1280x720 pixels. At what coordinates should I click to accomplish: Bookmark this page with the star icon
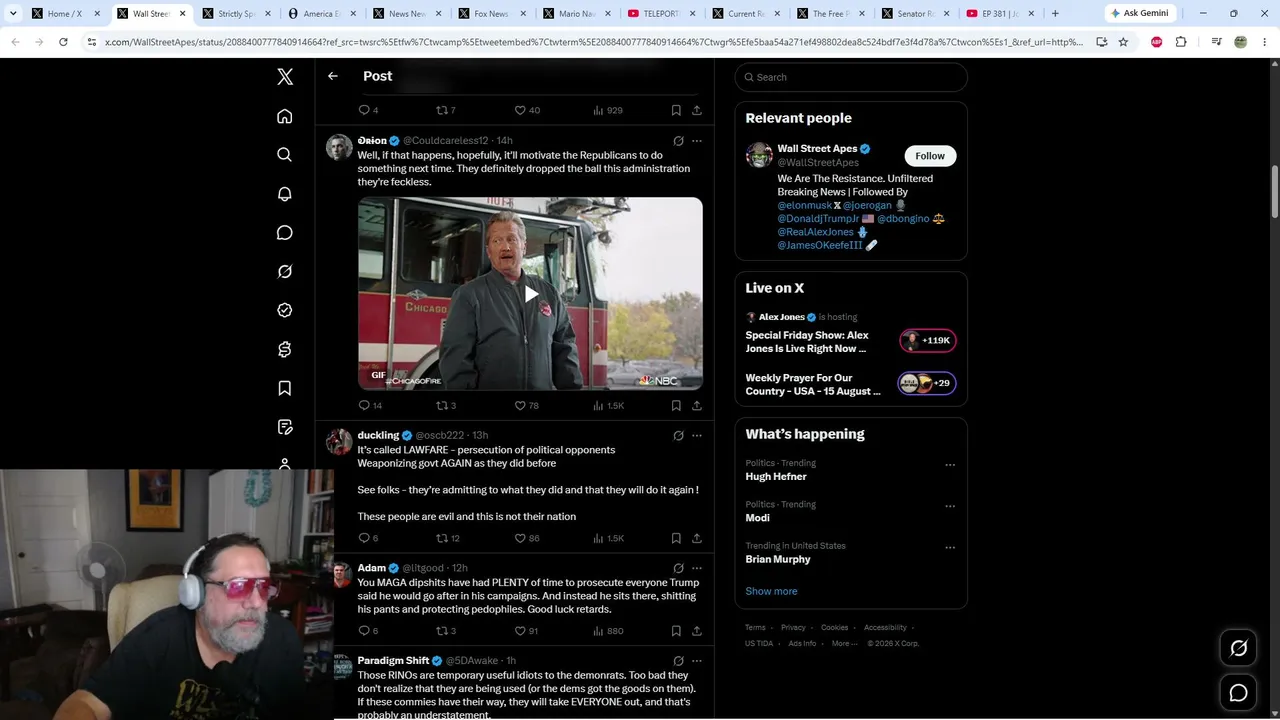(1123, 42)
